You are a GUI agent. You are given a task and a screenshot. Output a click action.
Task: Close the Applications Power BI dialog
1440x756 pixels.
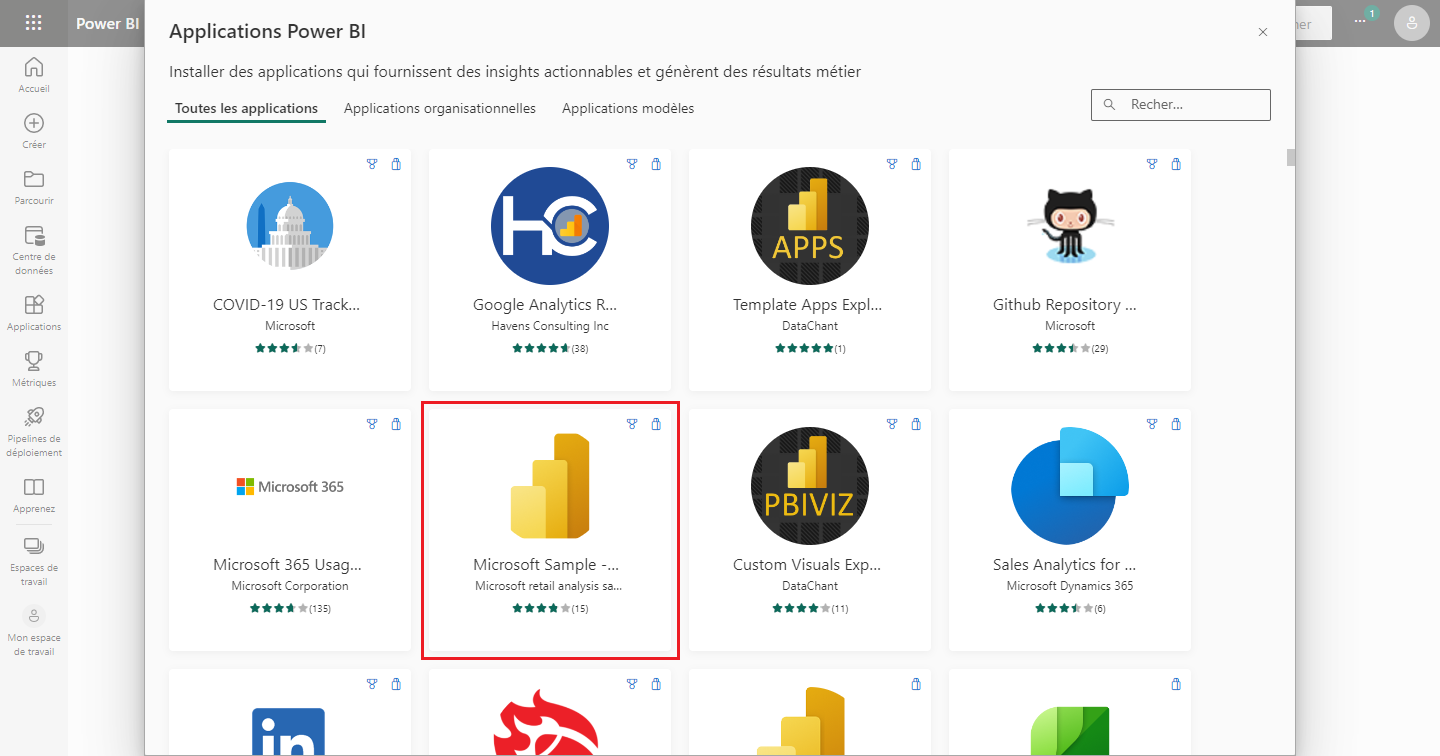[x=1263, y=32]
